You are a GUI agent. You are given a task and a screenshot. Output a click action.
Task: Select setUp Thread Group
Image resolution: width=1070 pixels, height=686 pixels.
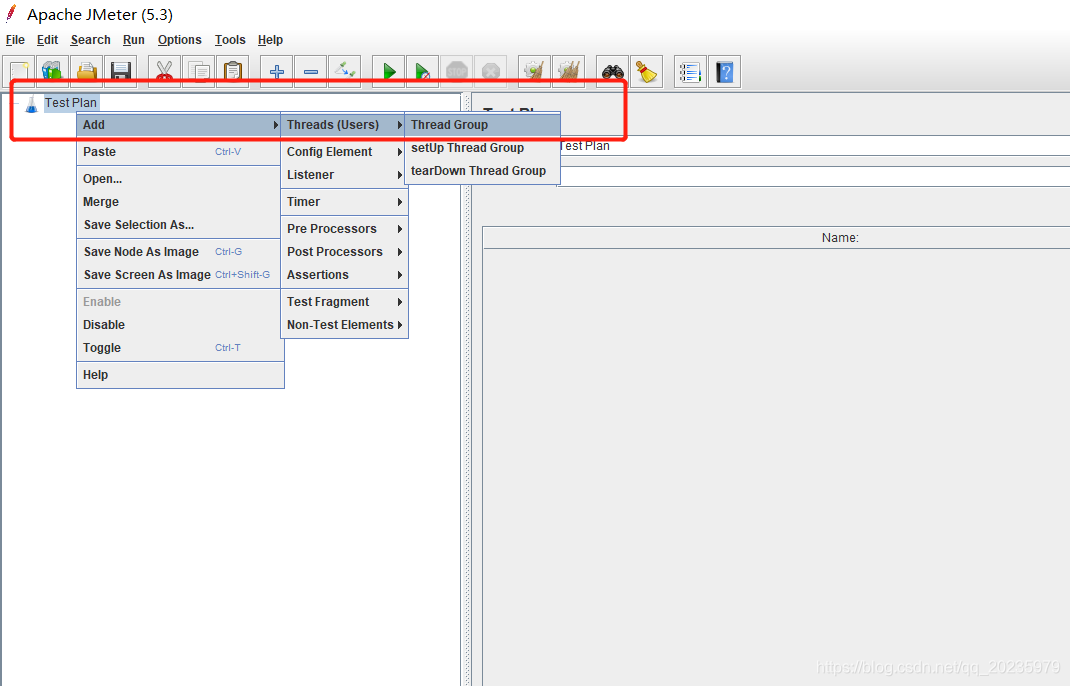click(x=482, y=147)
